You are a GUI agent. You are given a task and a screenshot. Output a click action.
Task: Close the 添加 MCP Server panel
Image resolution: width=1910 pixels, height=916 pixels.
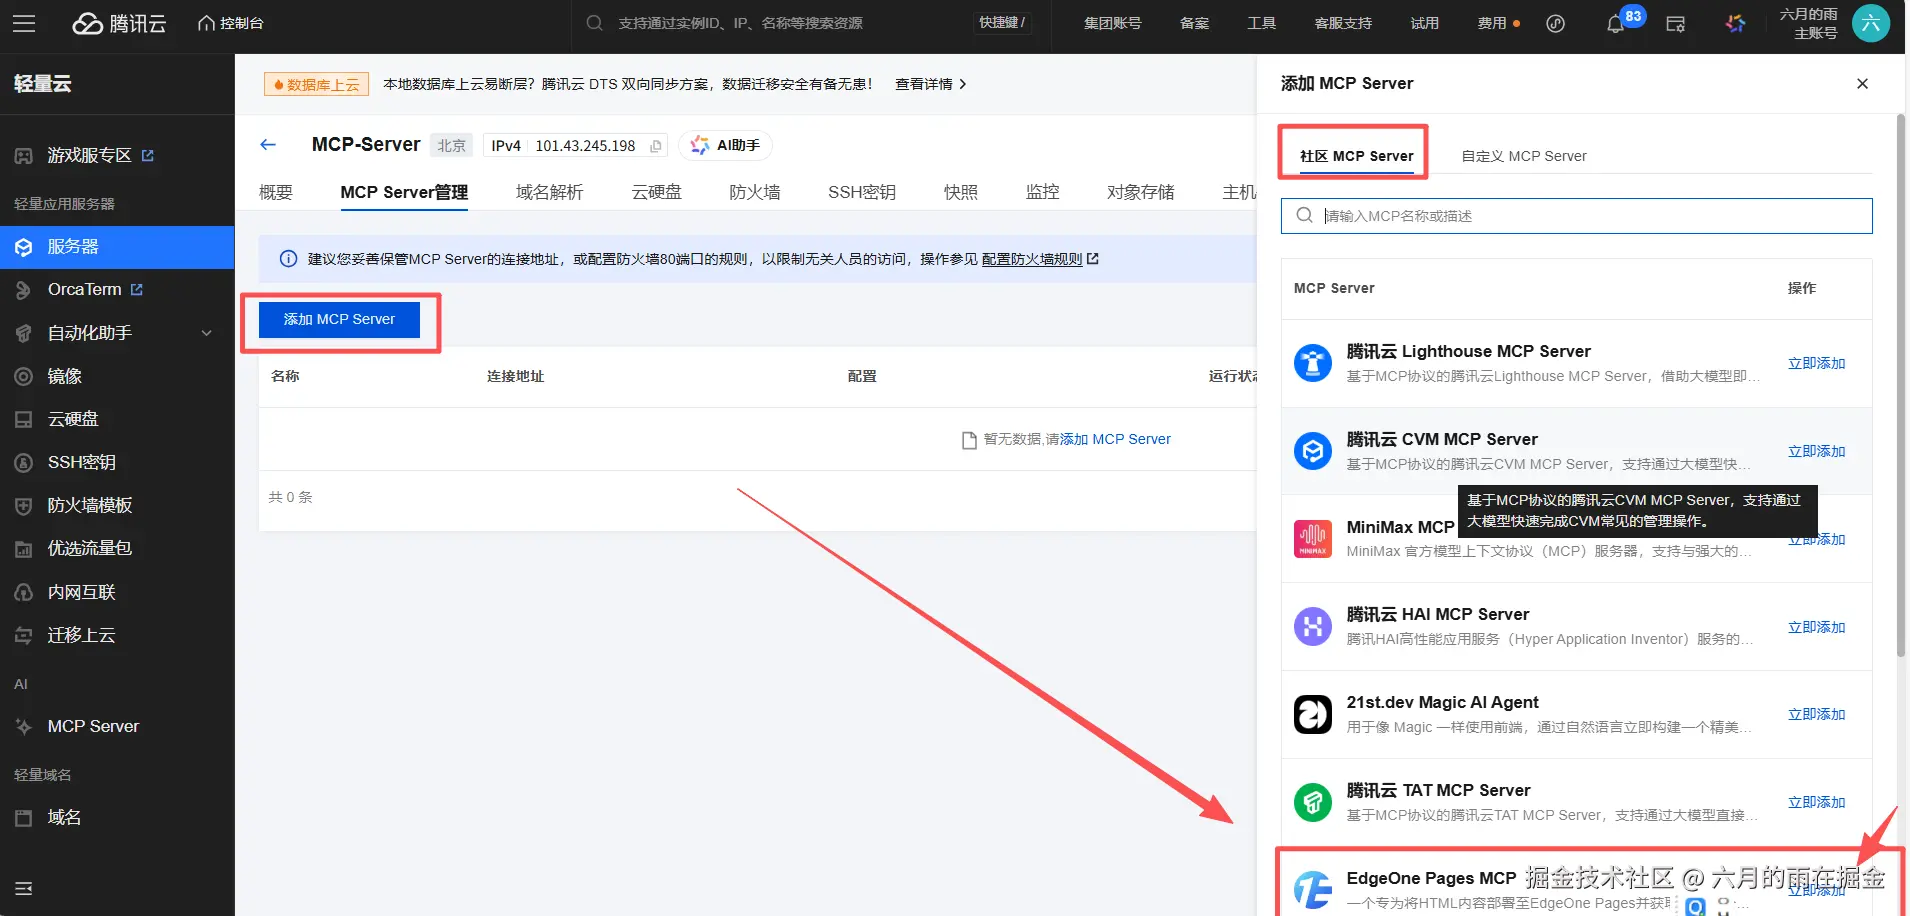tap(1862, 84)
